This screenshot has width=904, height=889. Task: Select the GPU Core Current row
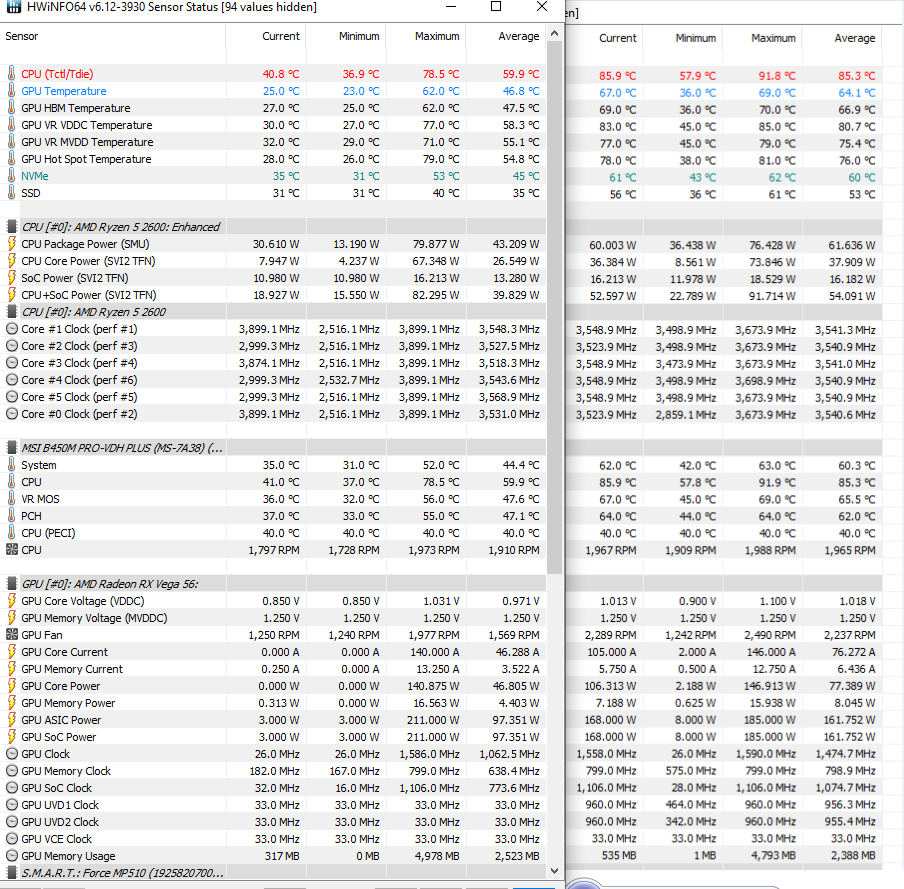pos(273,652)
